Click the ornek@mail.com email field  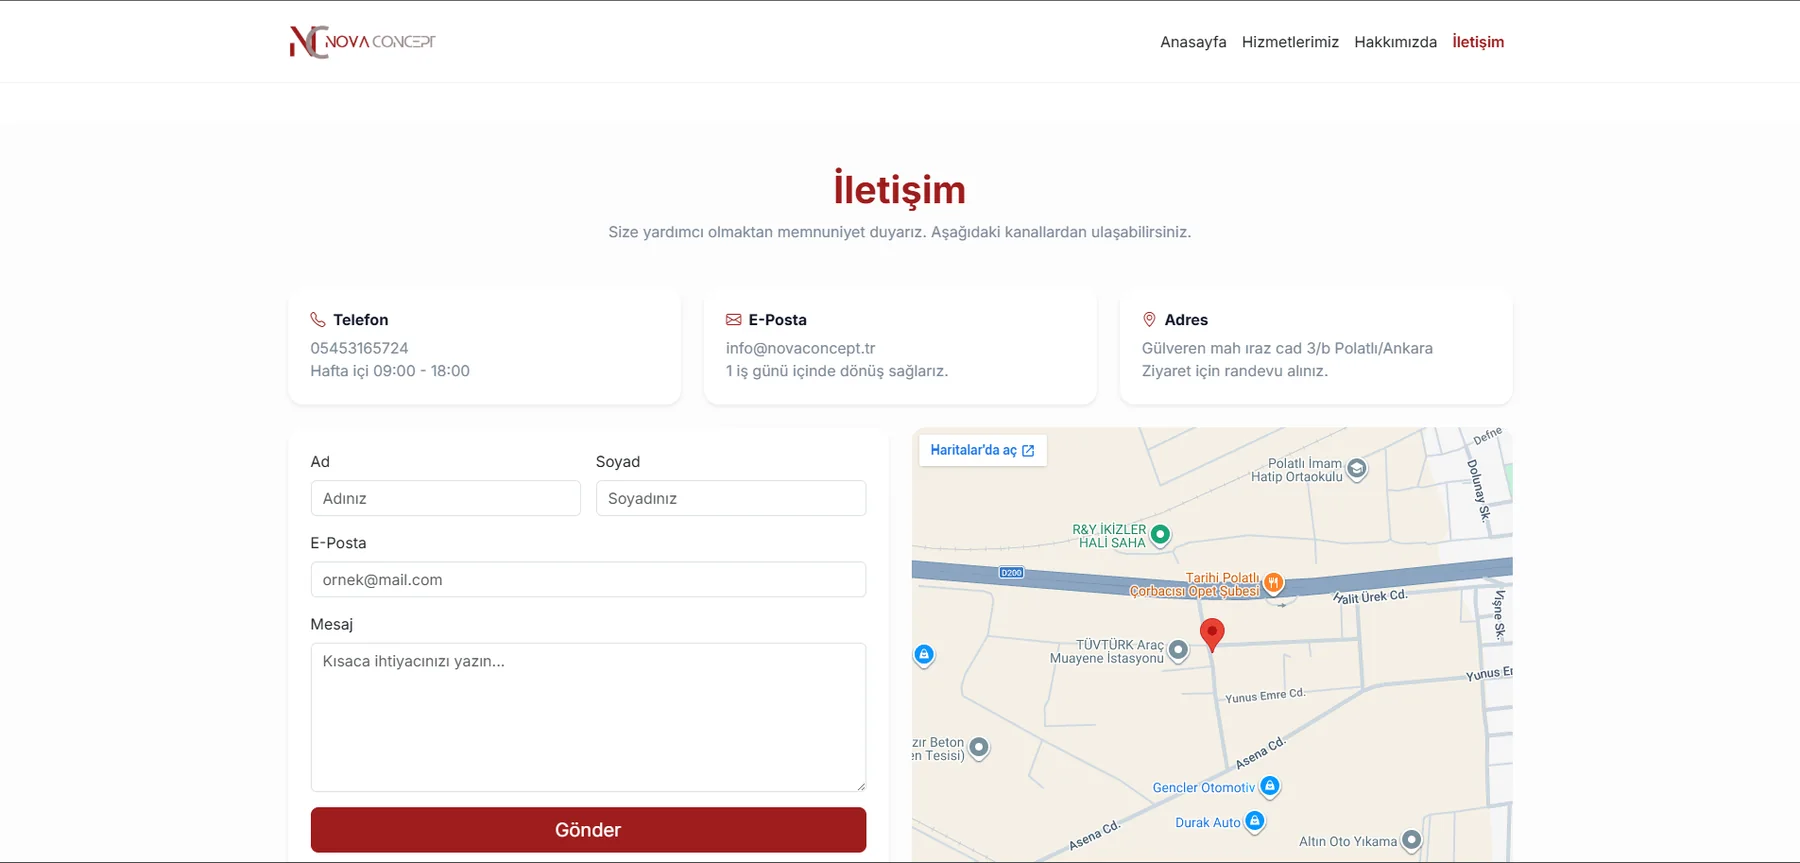pyautogui.click(x=588, y=580)
